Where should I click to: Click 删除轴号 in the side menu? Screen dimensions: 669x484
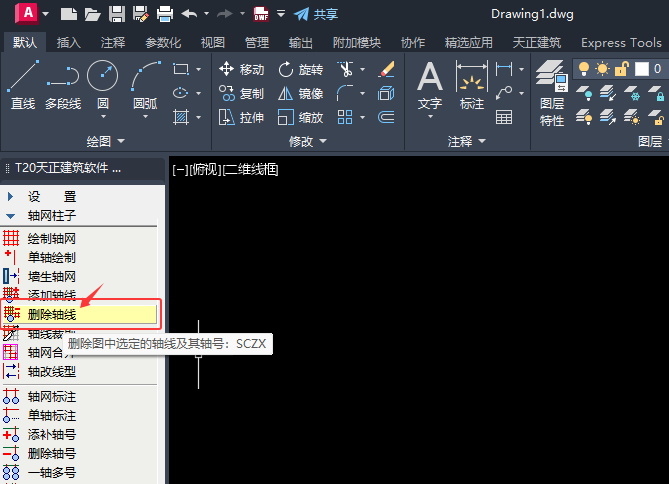(52, 453)
